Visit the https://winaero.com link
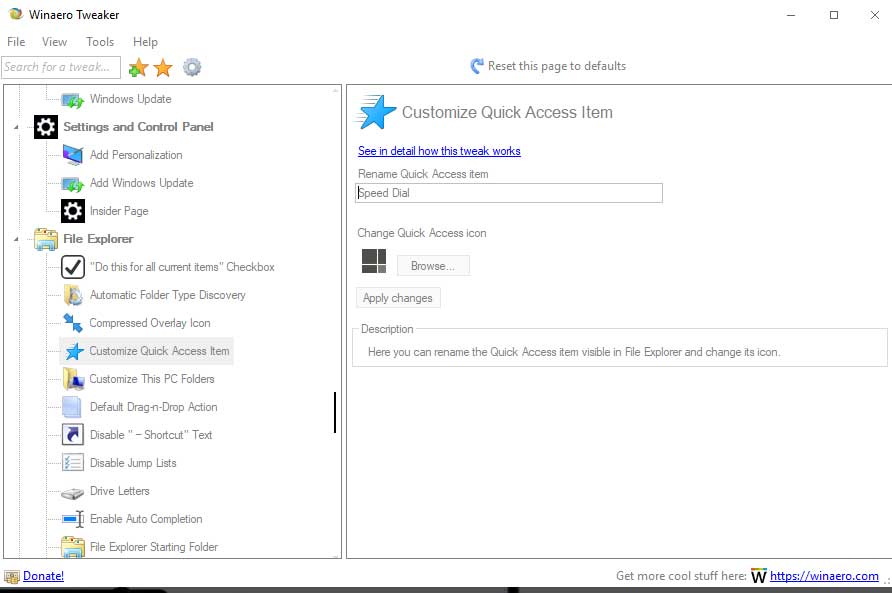This screenshot has height=593, width=892. click(x=824, y=576)
